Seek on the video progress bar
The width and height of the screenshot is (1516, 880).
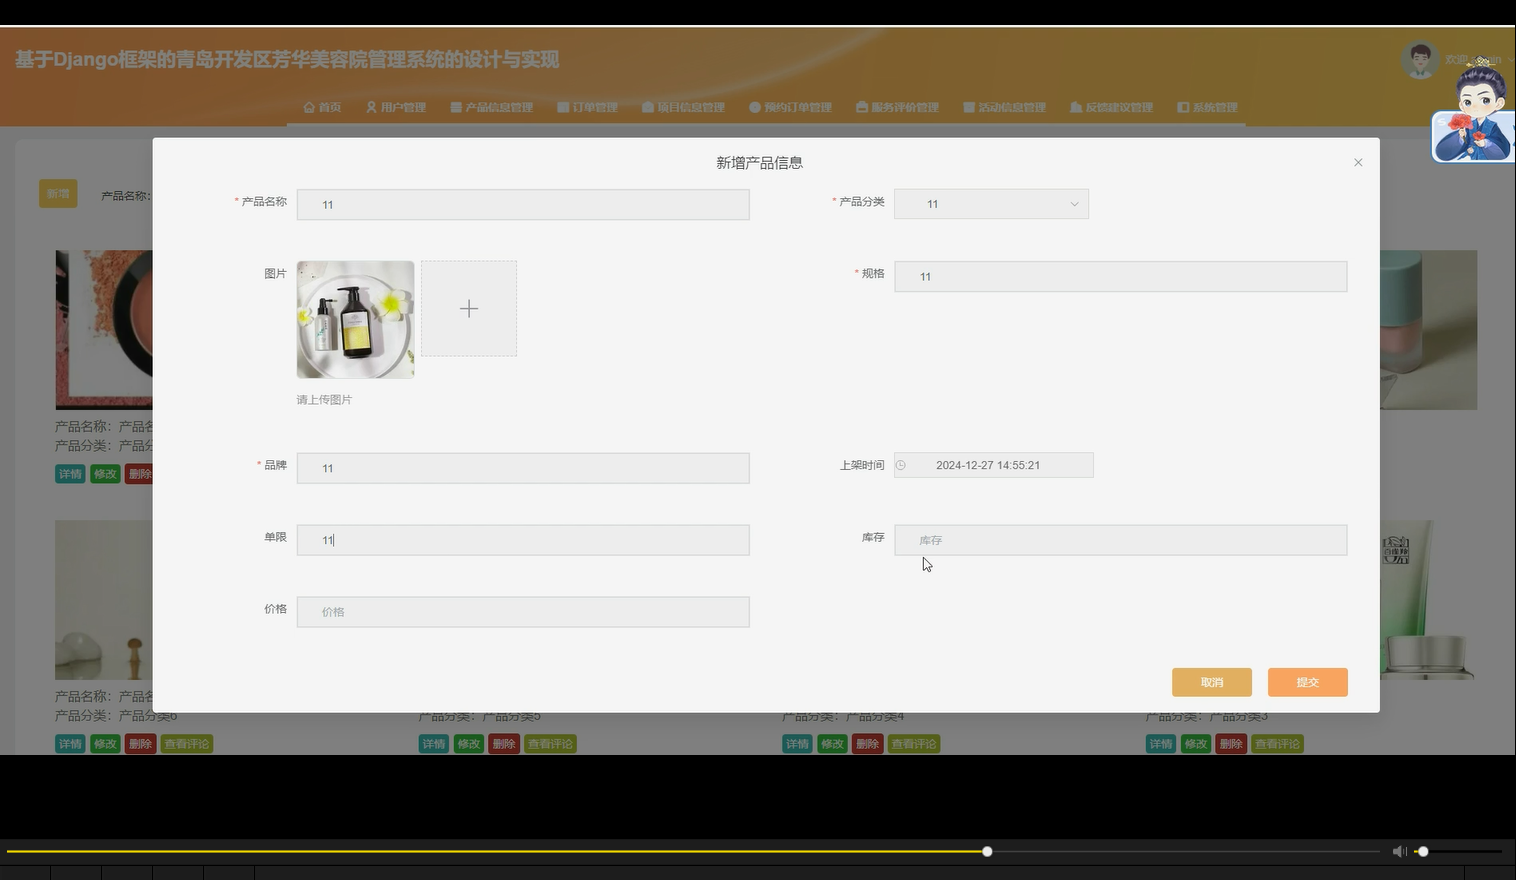click(x=693, y=852)
